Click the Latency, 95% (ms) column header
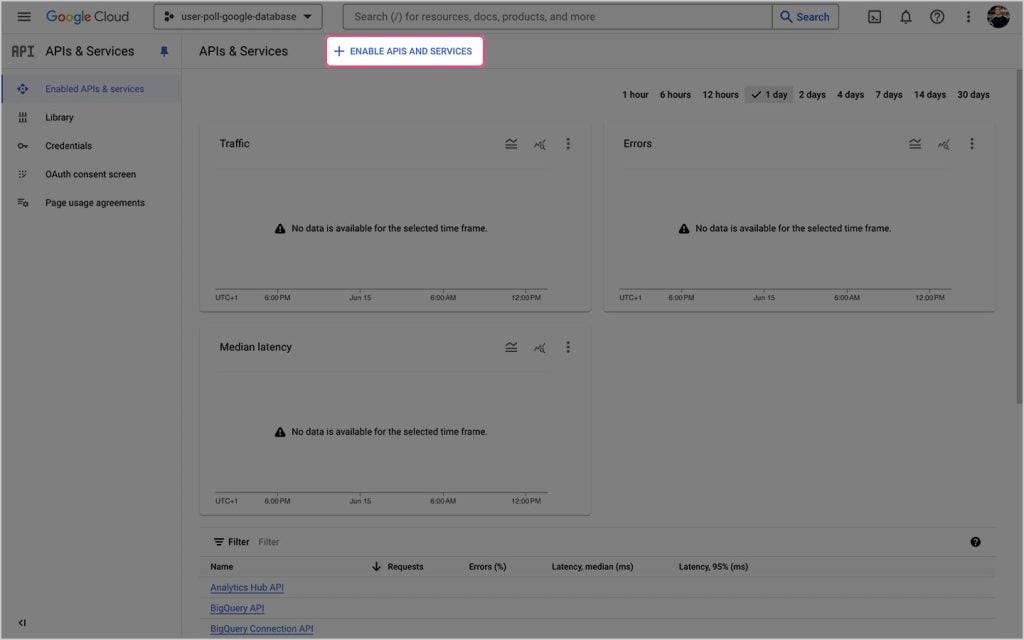 (713, 567)
